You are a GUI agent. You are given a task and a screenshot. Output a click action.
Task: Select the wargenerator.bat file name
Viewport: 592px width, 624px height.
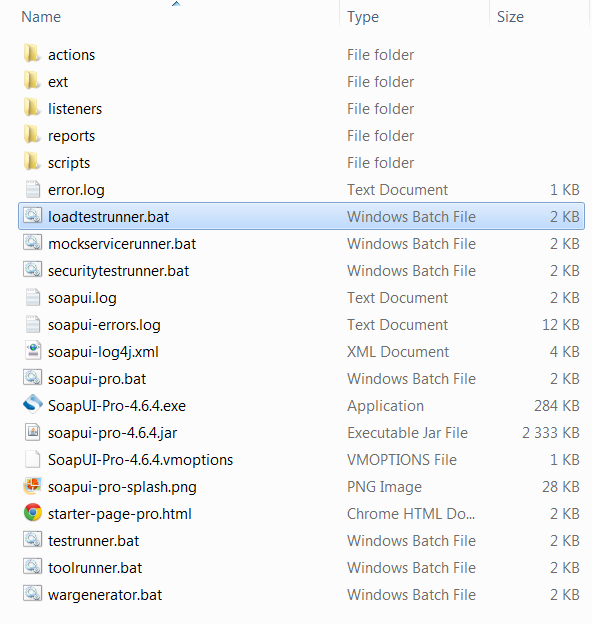[x=105, y=595]
